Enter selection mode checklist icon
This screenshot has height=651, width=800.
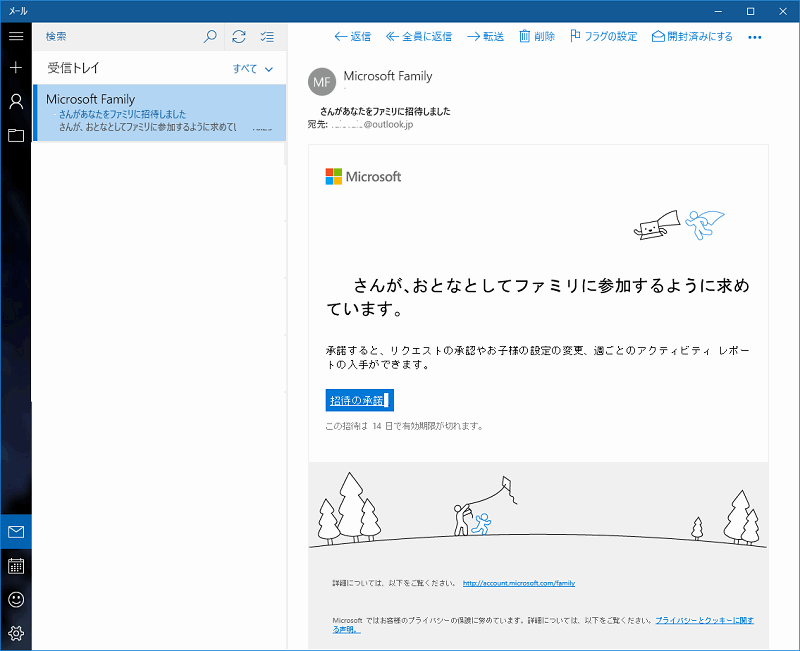point(267,36)
